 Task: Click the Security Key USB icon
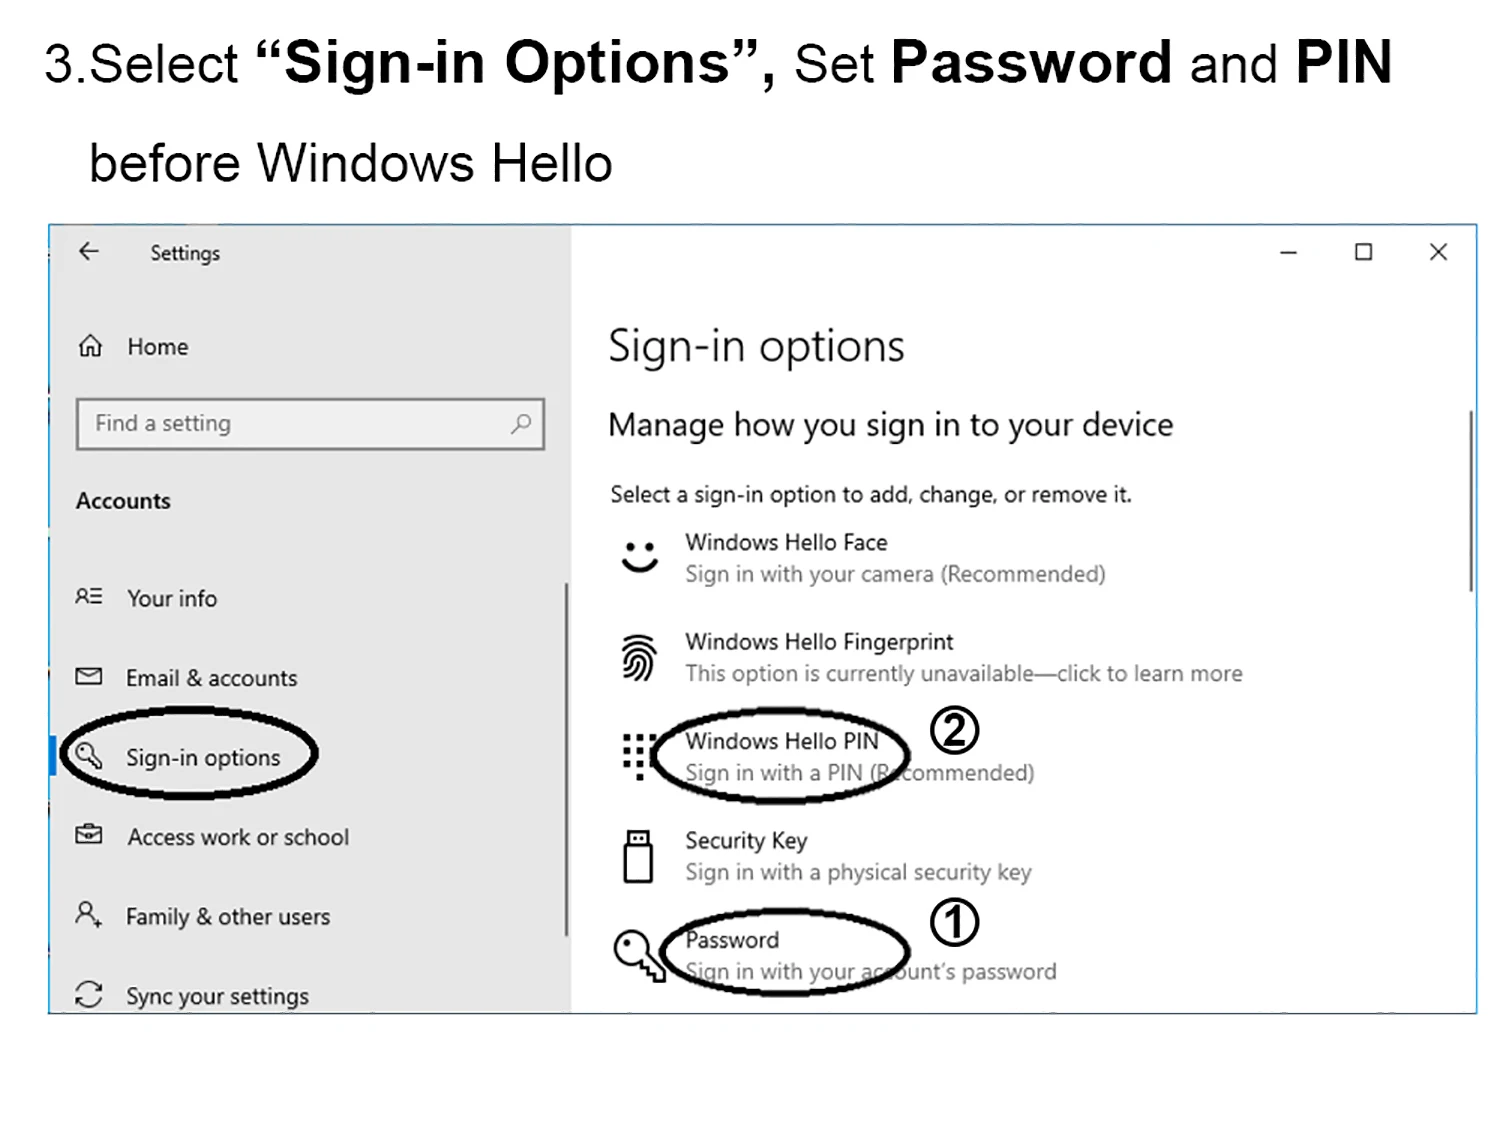tap(638, 856)
